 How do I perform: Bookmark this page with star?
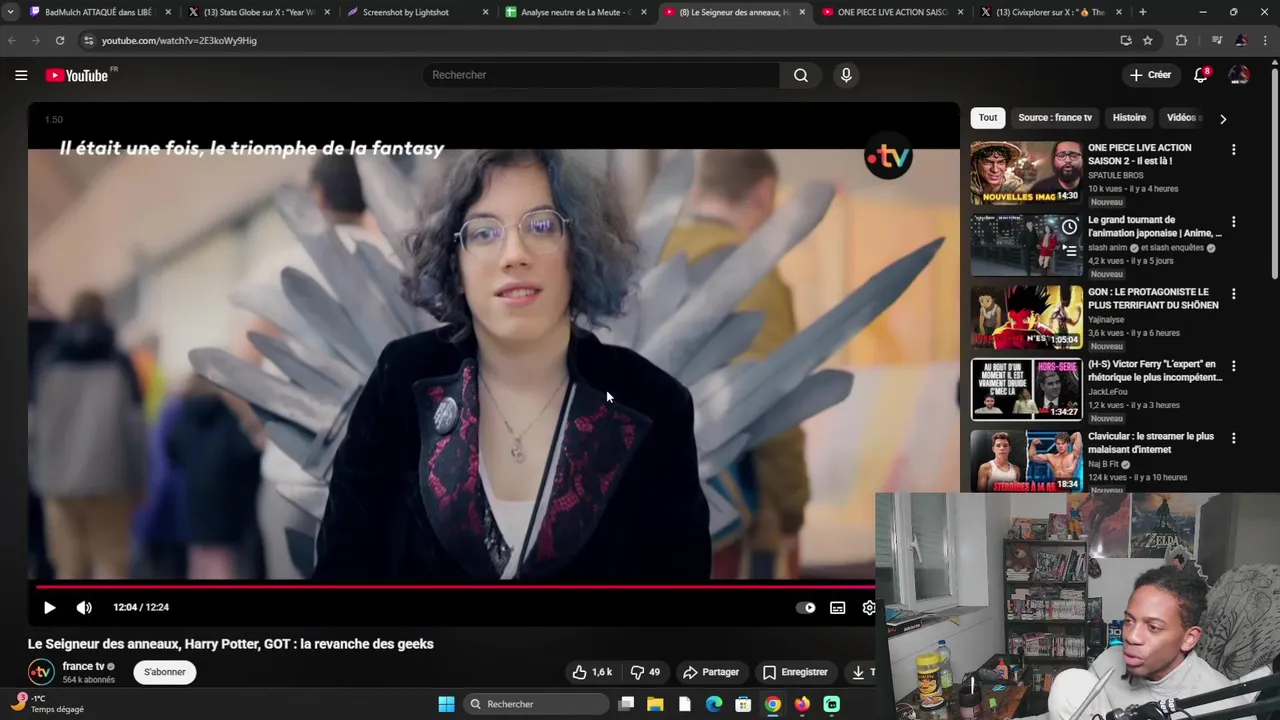click(x=1148, y=40)
